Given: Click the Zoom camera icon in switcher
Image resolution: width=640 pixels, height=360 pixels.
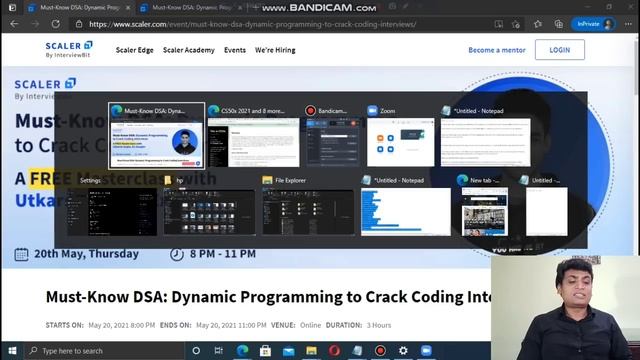Looking at the screenshot, I should pyautogui.click(x=372, y=111).
